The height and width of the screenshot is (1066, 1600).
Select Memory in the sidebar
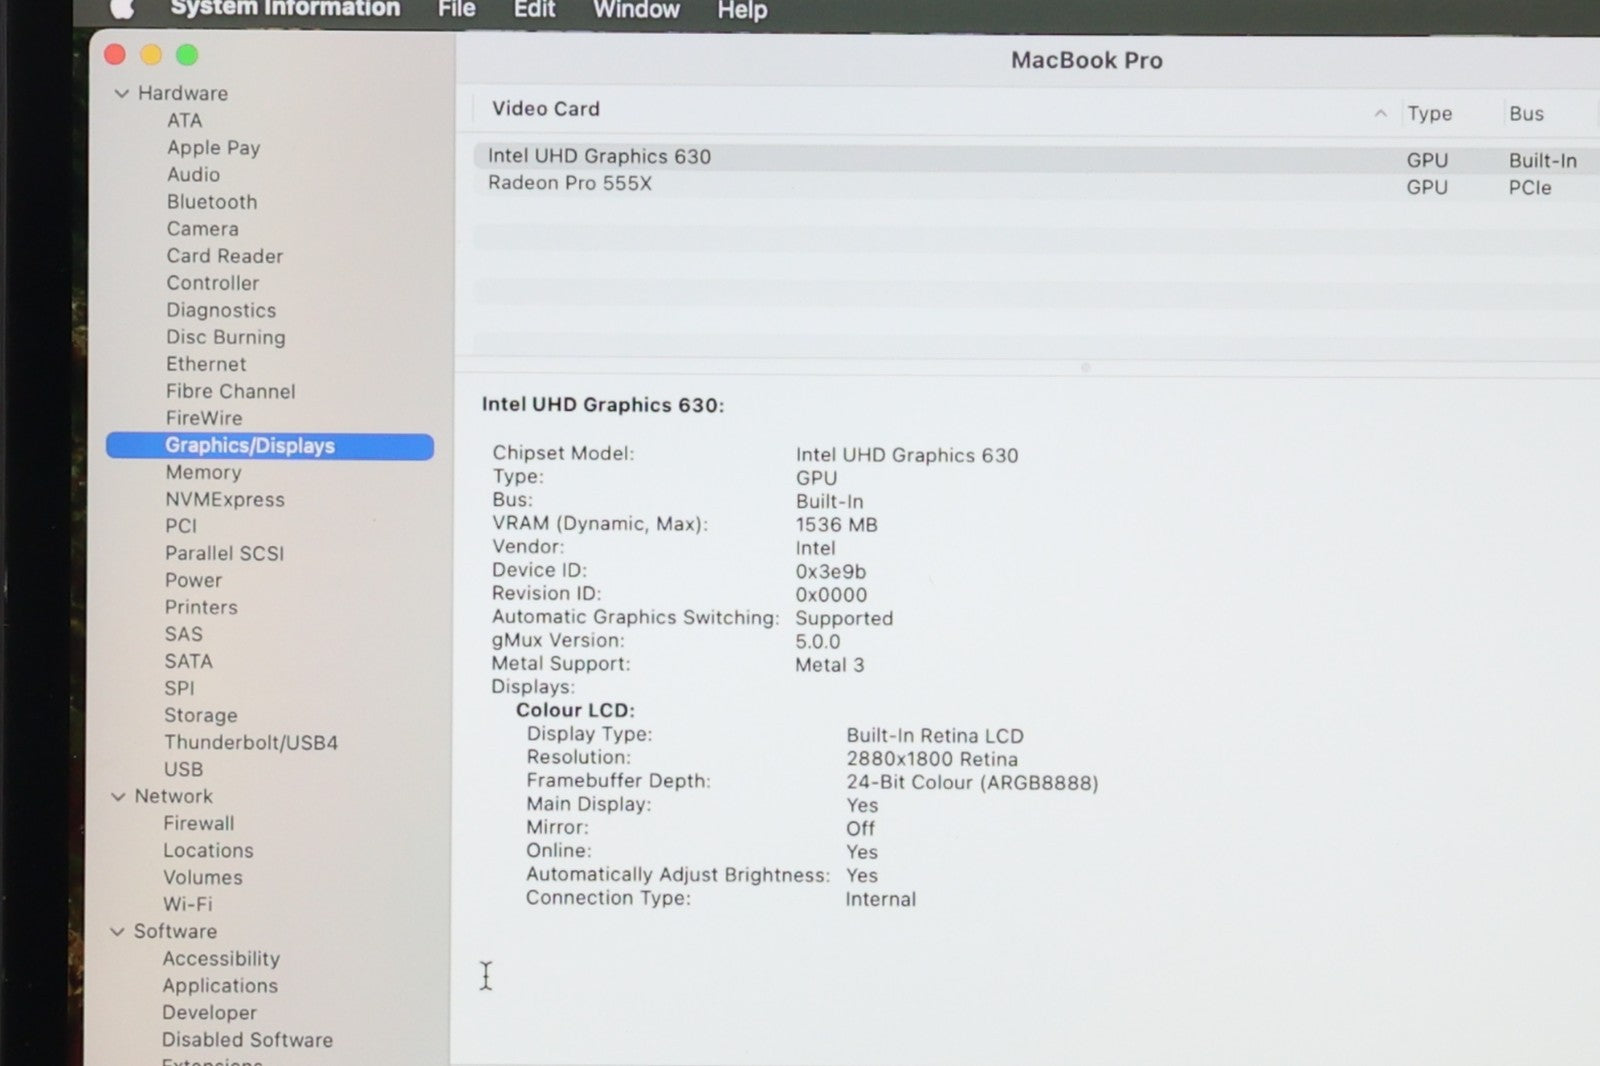(x=203, y=473)
